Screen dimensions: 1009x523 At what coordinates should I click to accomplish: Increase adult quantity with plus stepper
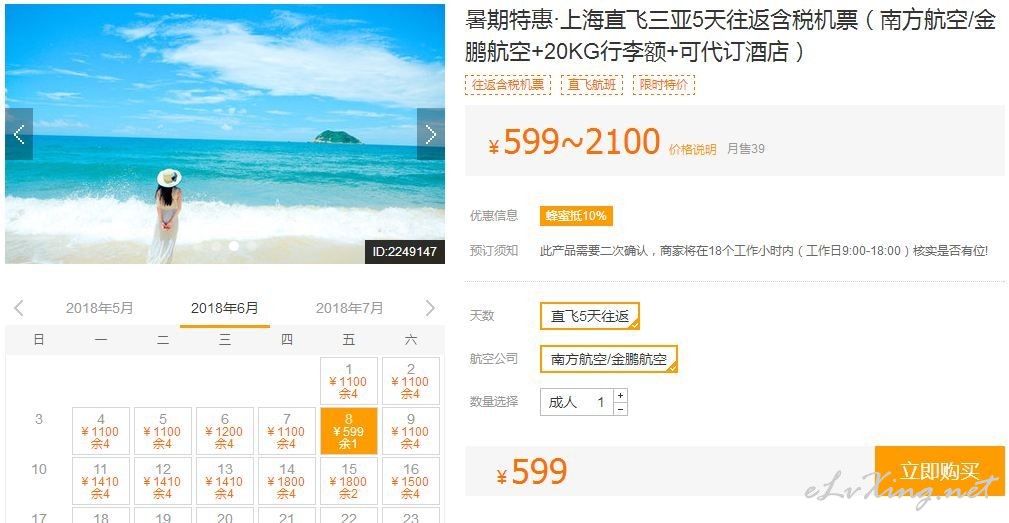pyautogui.click(x=620, y=396)
